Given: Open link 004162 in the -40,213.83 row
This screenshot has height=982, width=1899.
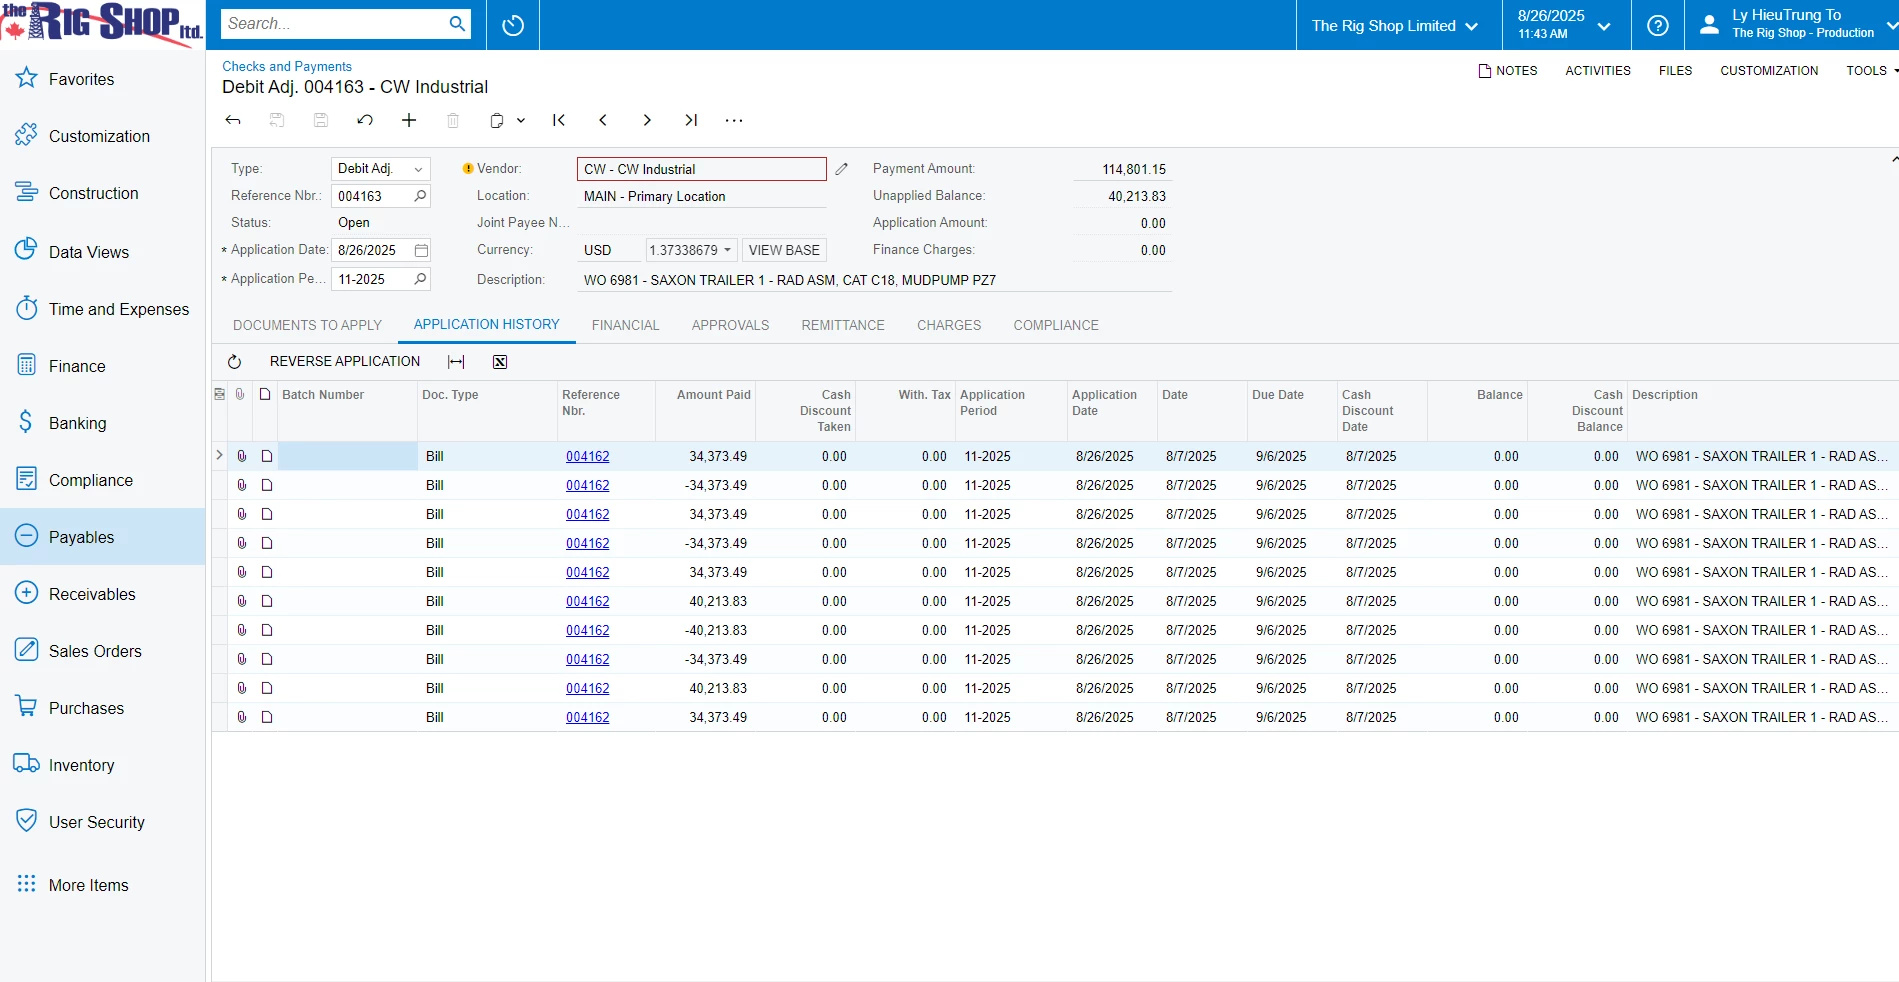Looking at the screenshot, I should [x=588, y=630].
